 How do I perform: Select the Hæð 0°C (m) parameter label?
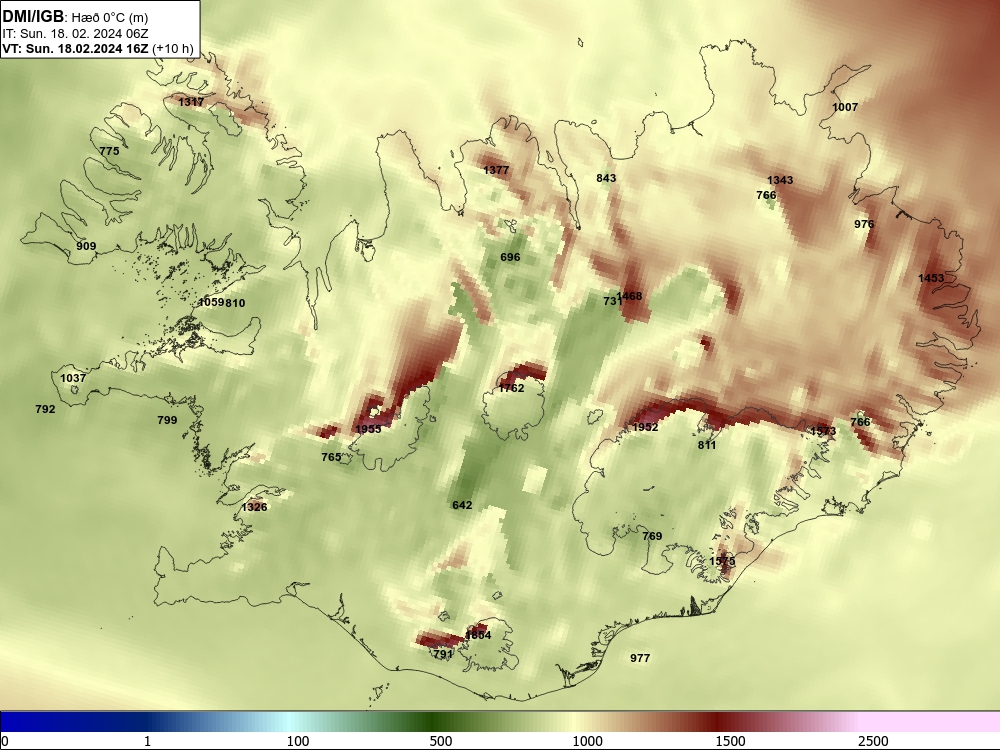pyautogui.click(x=110, y=17)
